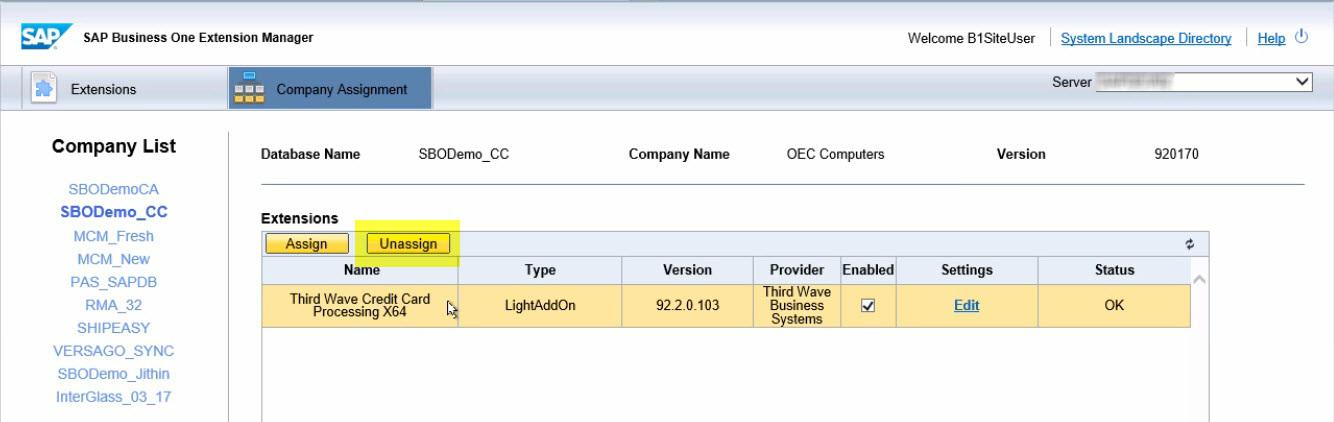This screenshot has height=422, width=1334.
Task: Click the Company List heading
Action: 114,146
